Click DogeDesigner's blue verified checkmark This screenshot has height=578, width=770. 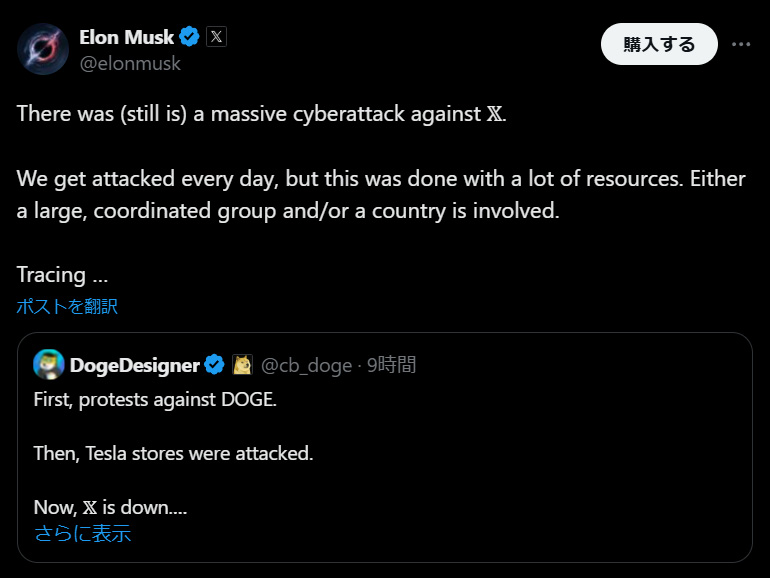[215, 365]
